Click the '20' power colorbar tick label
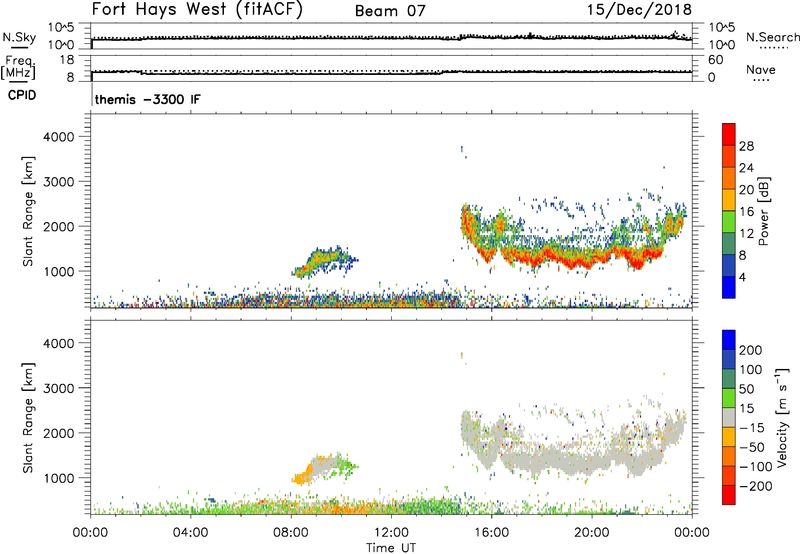 pyautogui.click(x=746, y=190)
